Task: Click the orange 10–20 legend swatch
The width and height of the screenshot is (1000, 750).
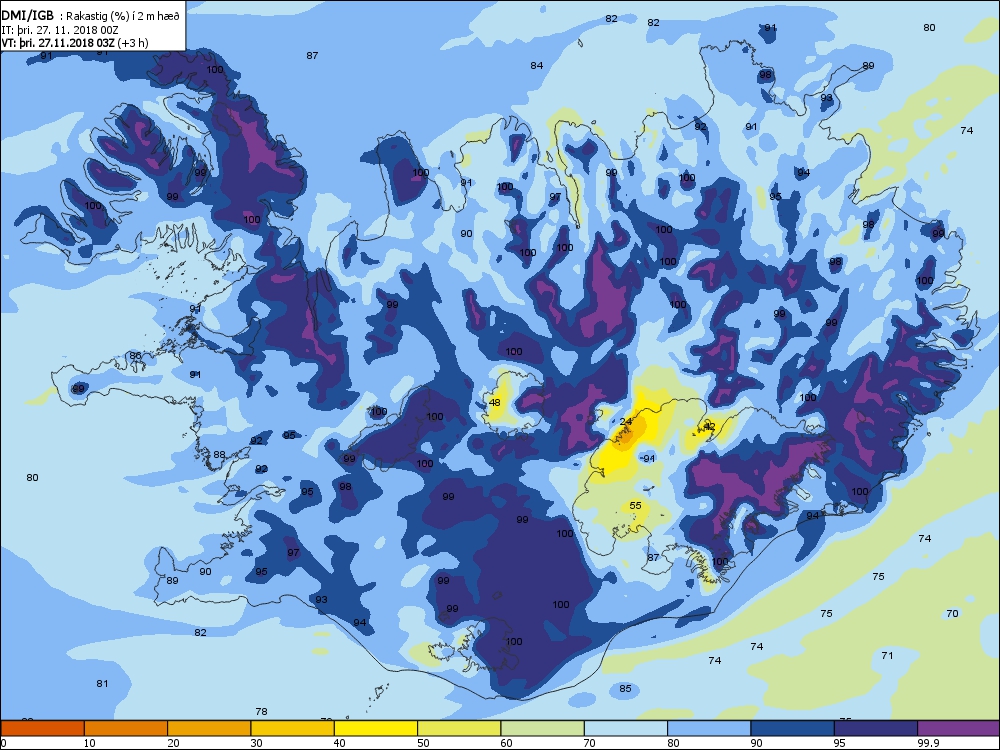Action: 126,728
